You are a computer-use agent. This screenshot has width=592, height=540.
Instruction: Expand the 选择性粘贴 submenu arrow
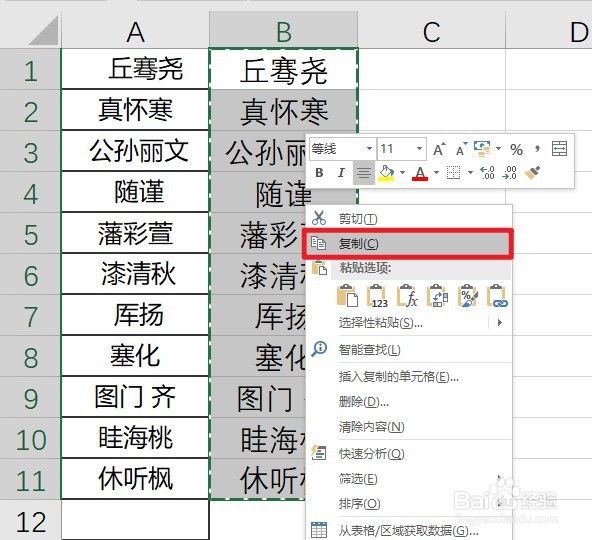(x=500, y=322)
